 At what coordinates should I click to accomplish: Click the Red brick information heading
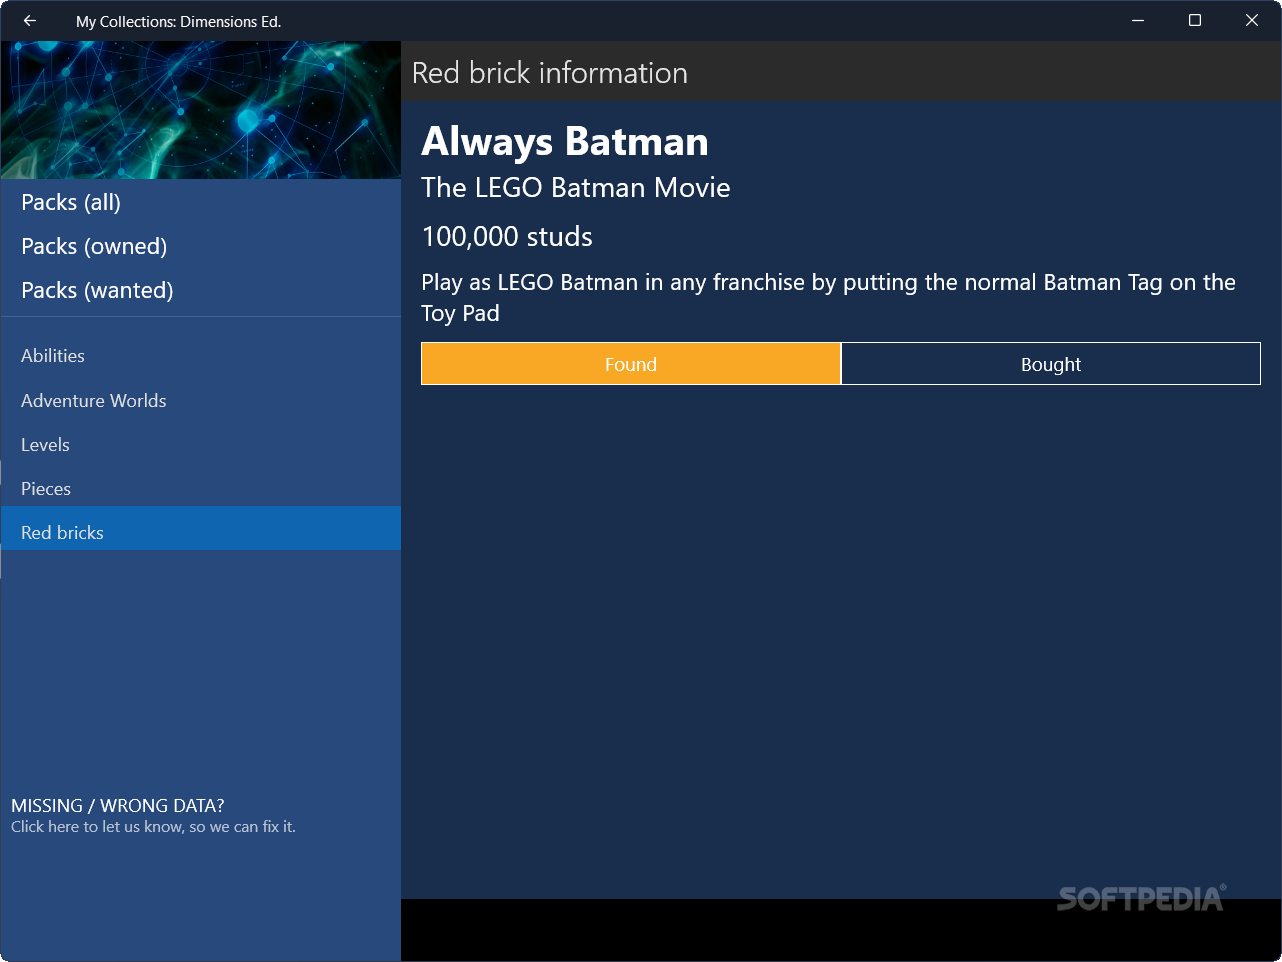550,73
